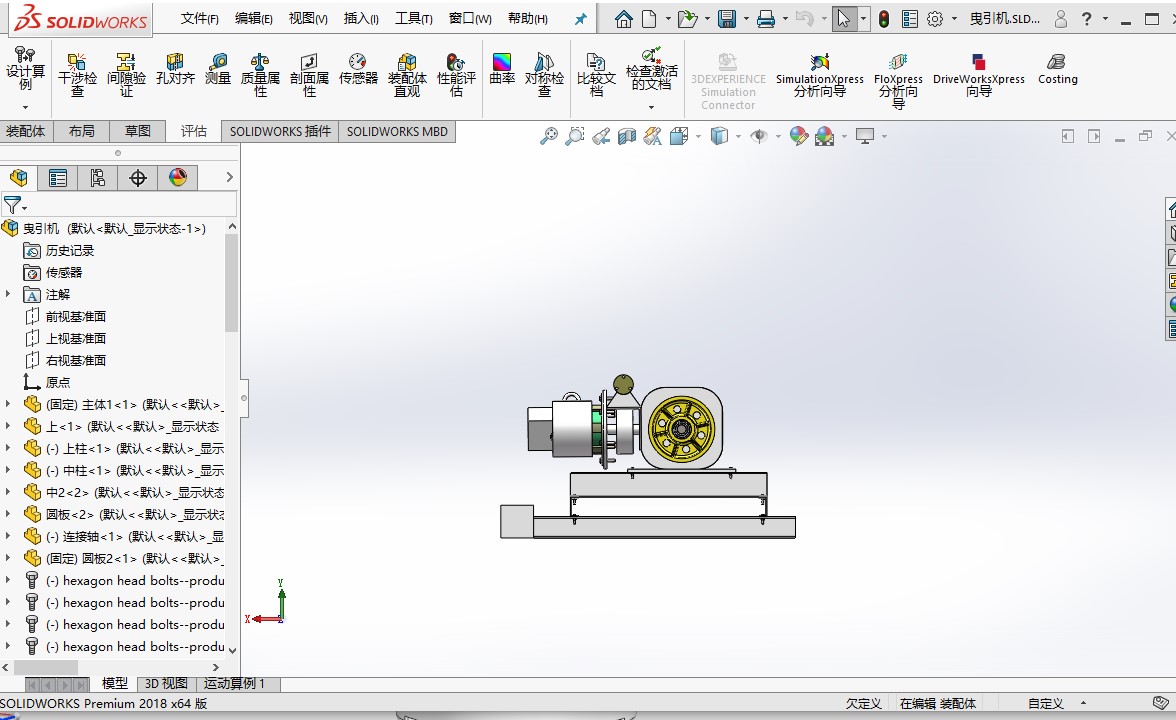
Task: Open the ConfigurationManager tab icon
Action: point(98,178)
